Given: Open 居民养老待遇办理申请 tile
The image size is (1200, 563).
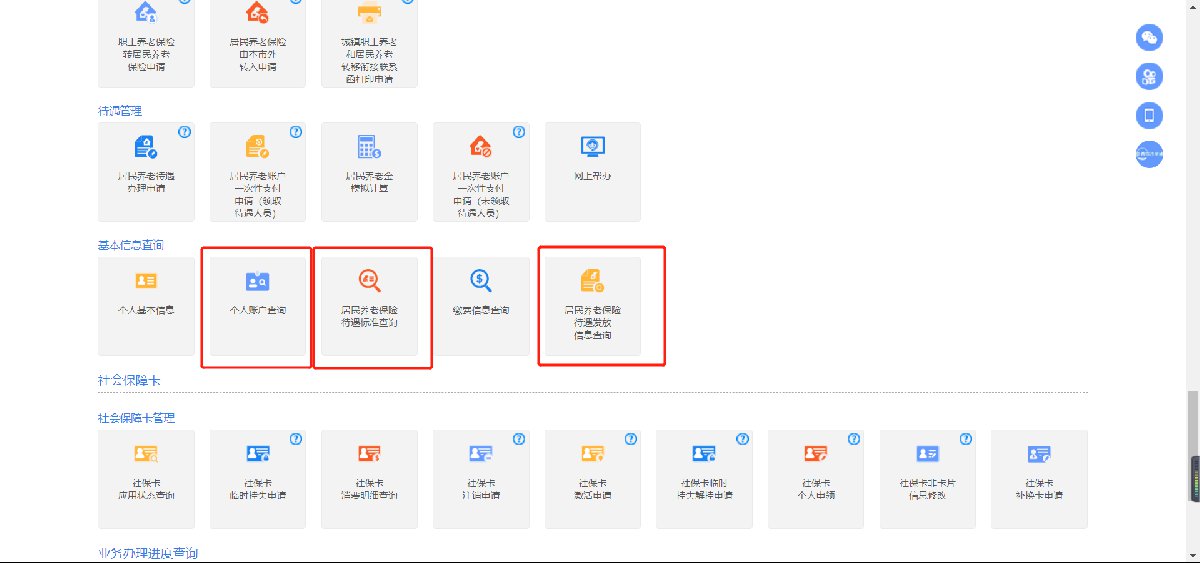Looking at the screenshot, I should (x=146, y=171).
